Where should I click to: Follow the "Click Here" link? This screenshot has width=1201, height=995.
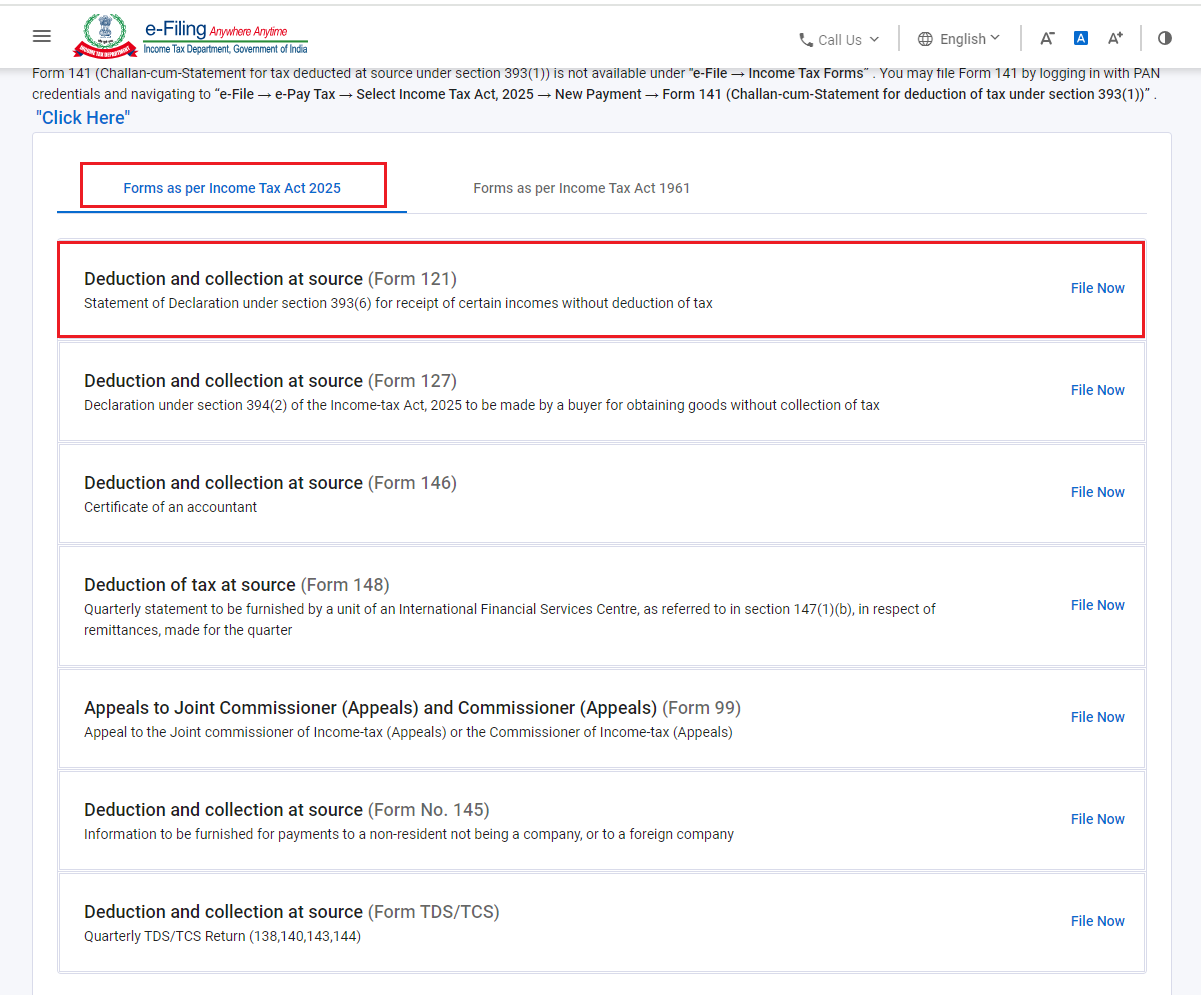pyautogui.click(x=83, y=118)
